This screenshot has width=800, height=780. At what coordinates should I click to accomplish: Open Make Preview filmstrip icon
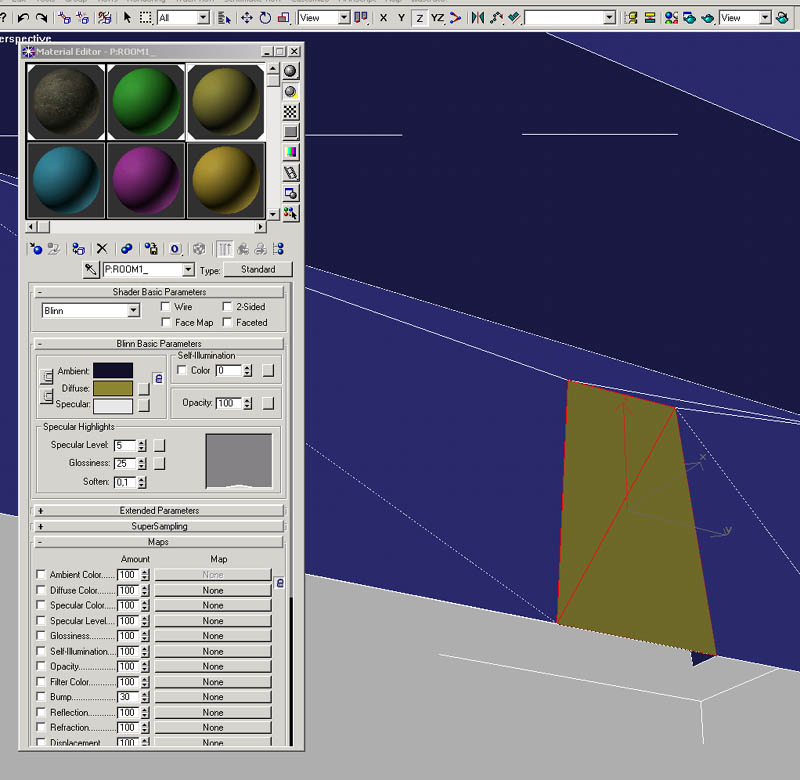pyautogui.click(x=290, y=172)
